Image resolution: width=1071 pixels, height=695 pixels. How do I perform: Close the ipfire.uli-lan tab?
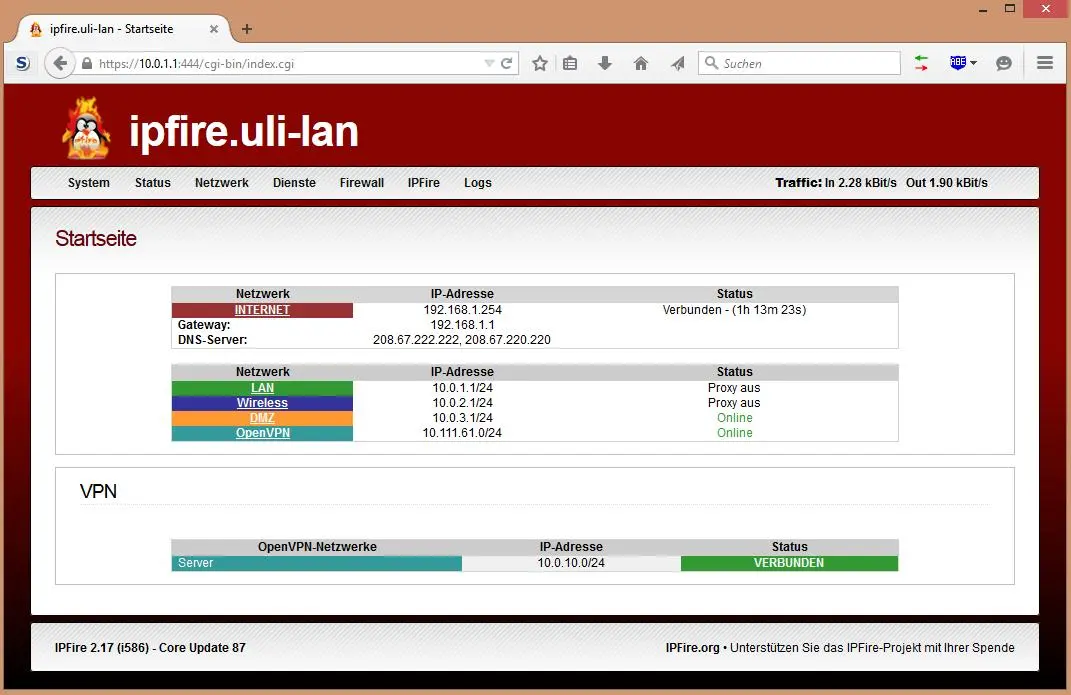[214, 29]
